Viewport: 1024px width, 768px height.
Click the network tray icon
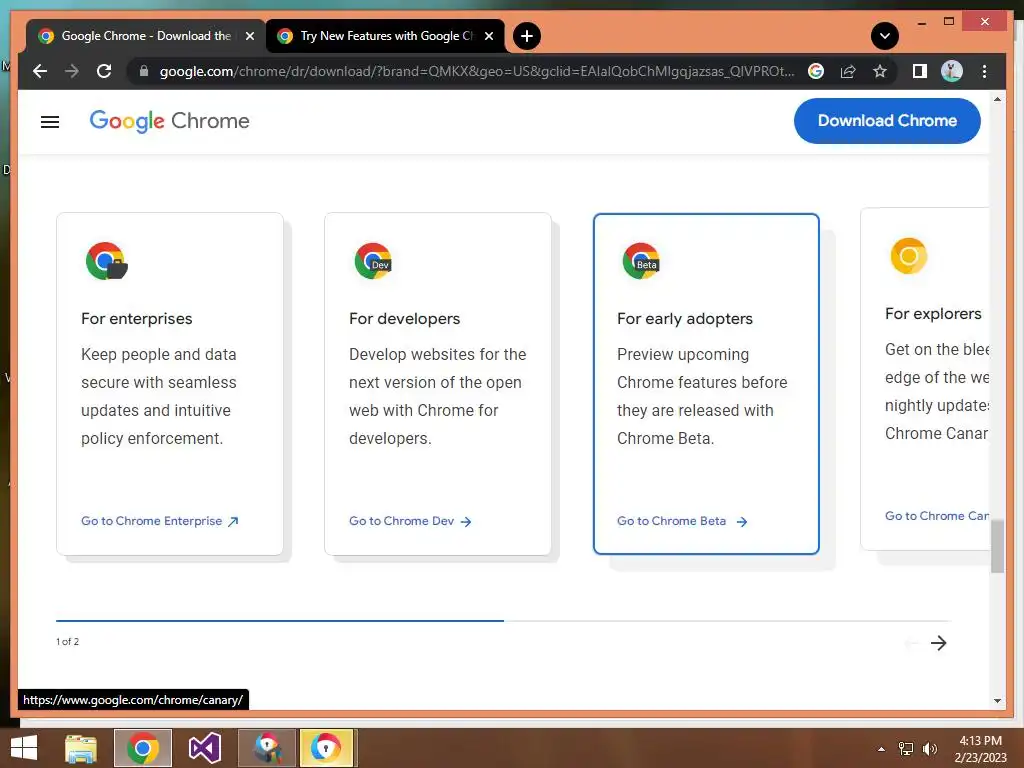[x=906, y=749]
